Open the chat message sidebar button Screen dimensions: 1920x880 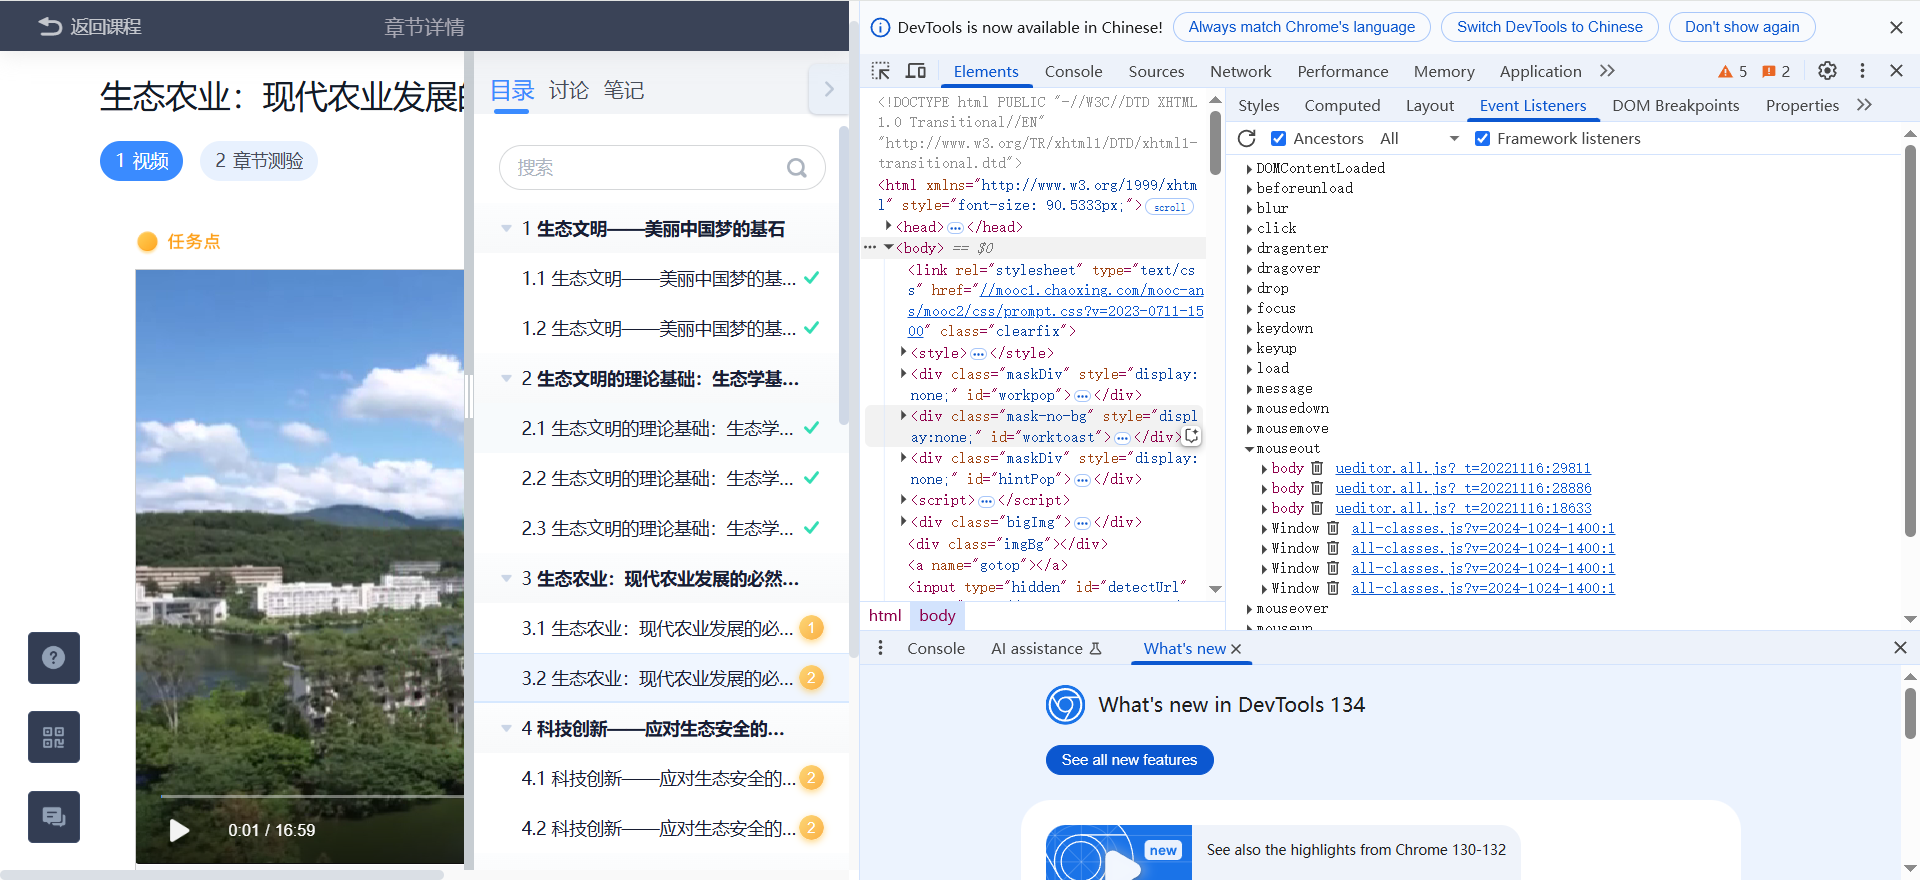point(54,817)
